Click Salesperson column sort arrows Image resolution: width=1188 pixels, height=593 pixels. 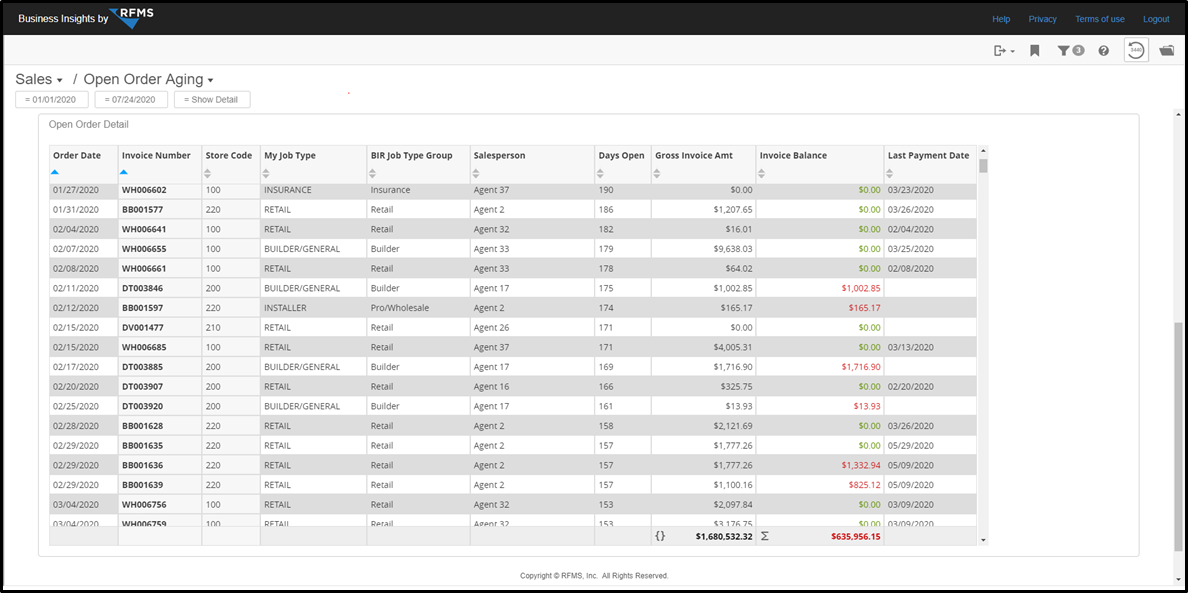click(477, 173)
